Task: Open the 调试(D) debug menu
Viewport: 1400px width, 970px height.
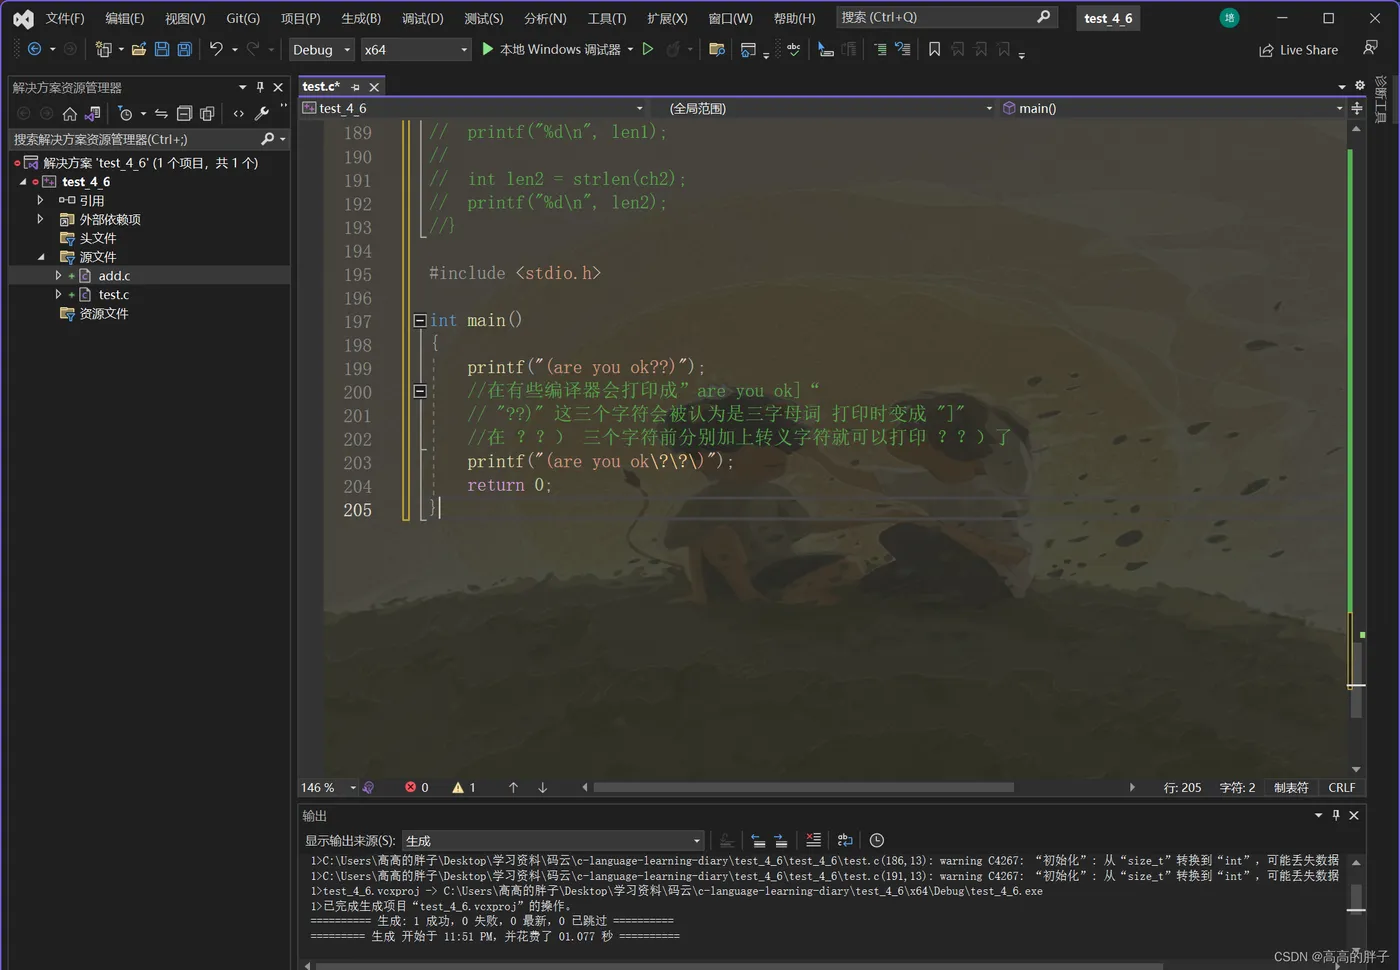Action: [x=423, y=18]
